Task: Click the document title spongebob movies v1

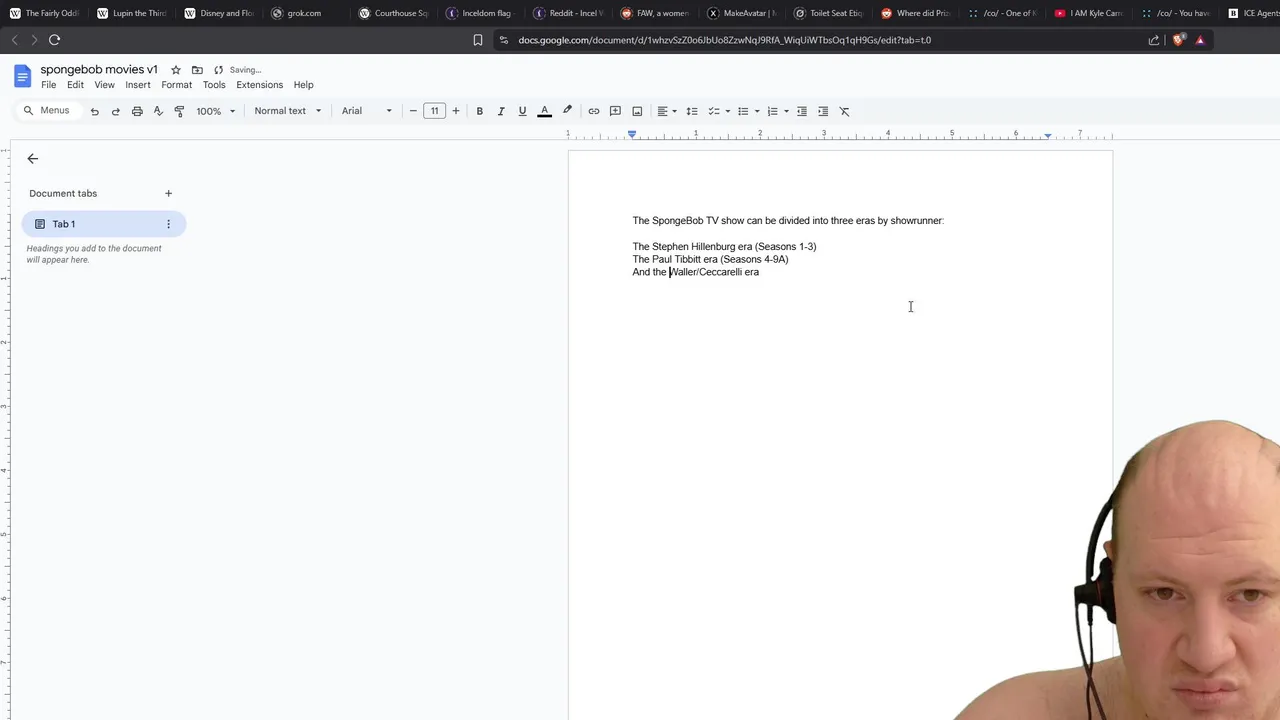Action: [x=99, y=70]
